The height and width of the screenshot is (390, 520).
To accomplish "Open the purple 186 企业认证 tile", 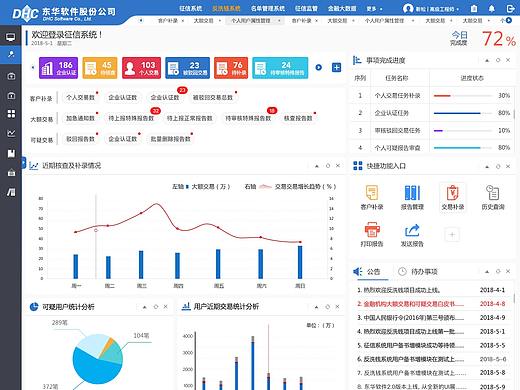I will coord(58,68).
